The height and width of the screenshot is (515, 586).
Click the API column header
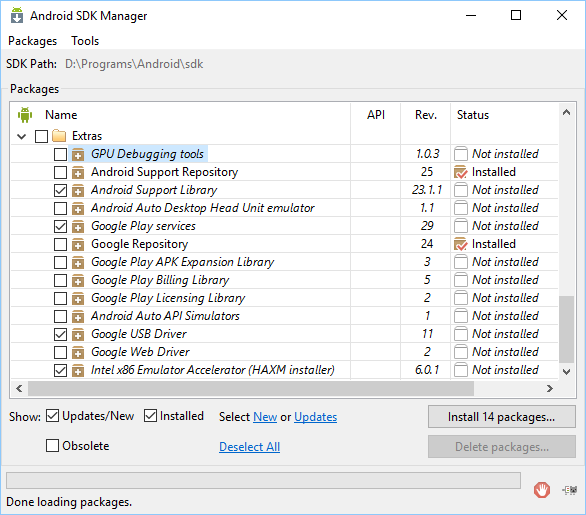point(376,115)
